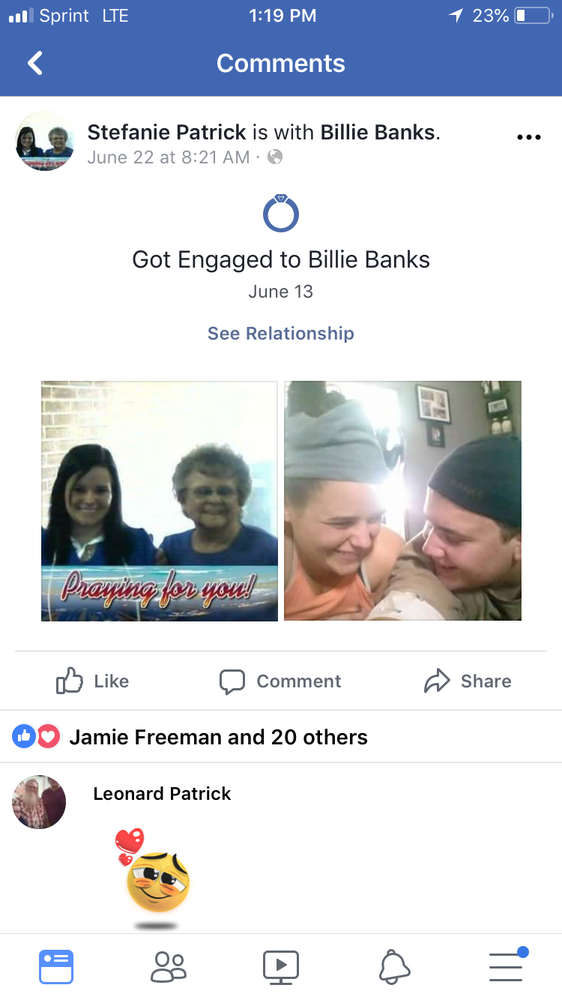
Task: Open Leonard Patrick's profile name
Action: (x=162, y=793)
